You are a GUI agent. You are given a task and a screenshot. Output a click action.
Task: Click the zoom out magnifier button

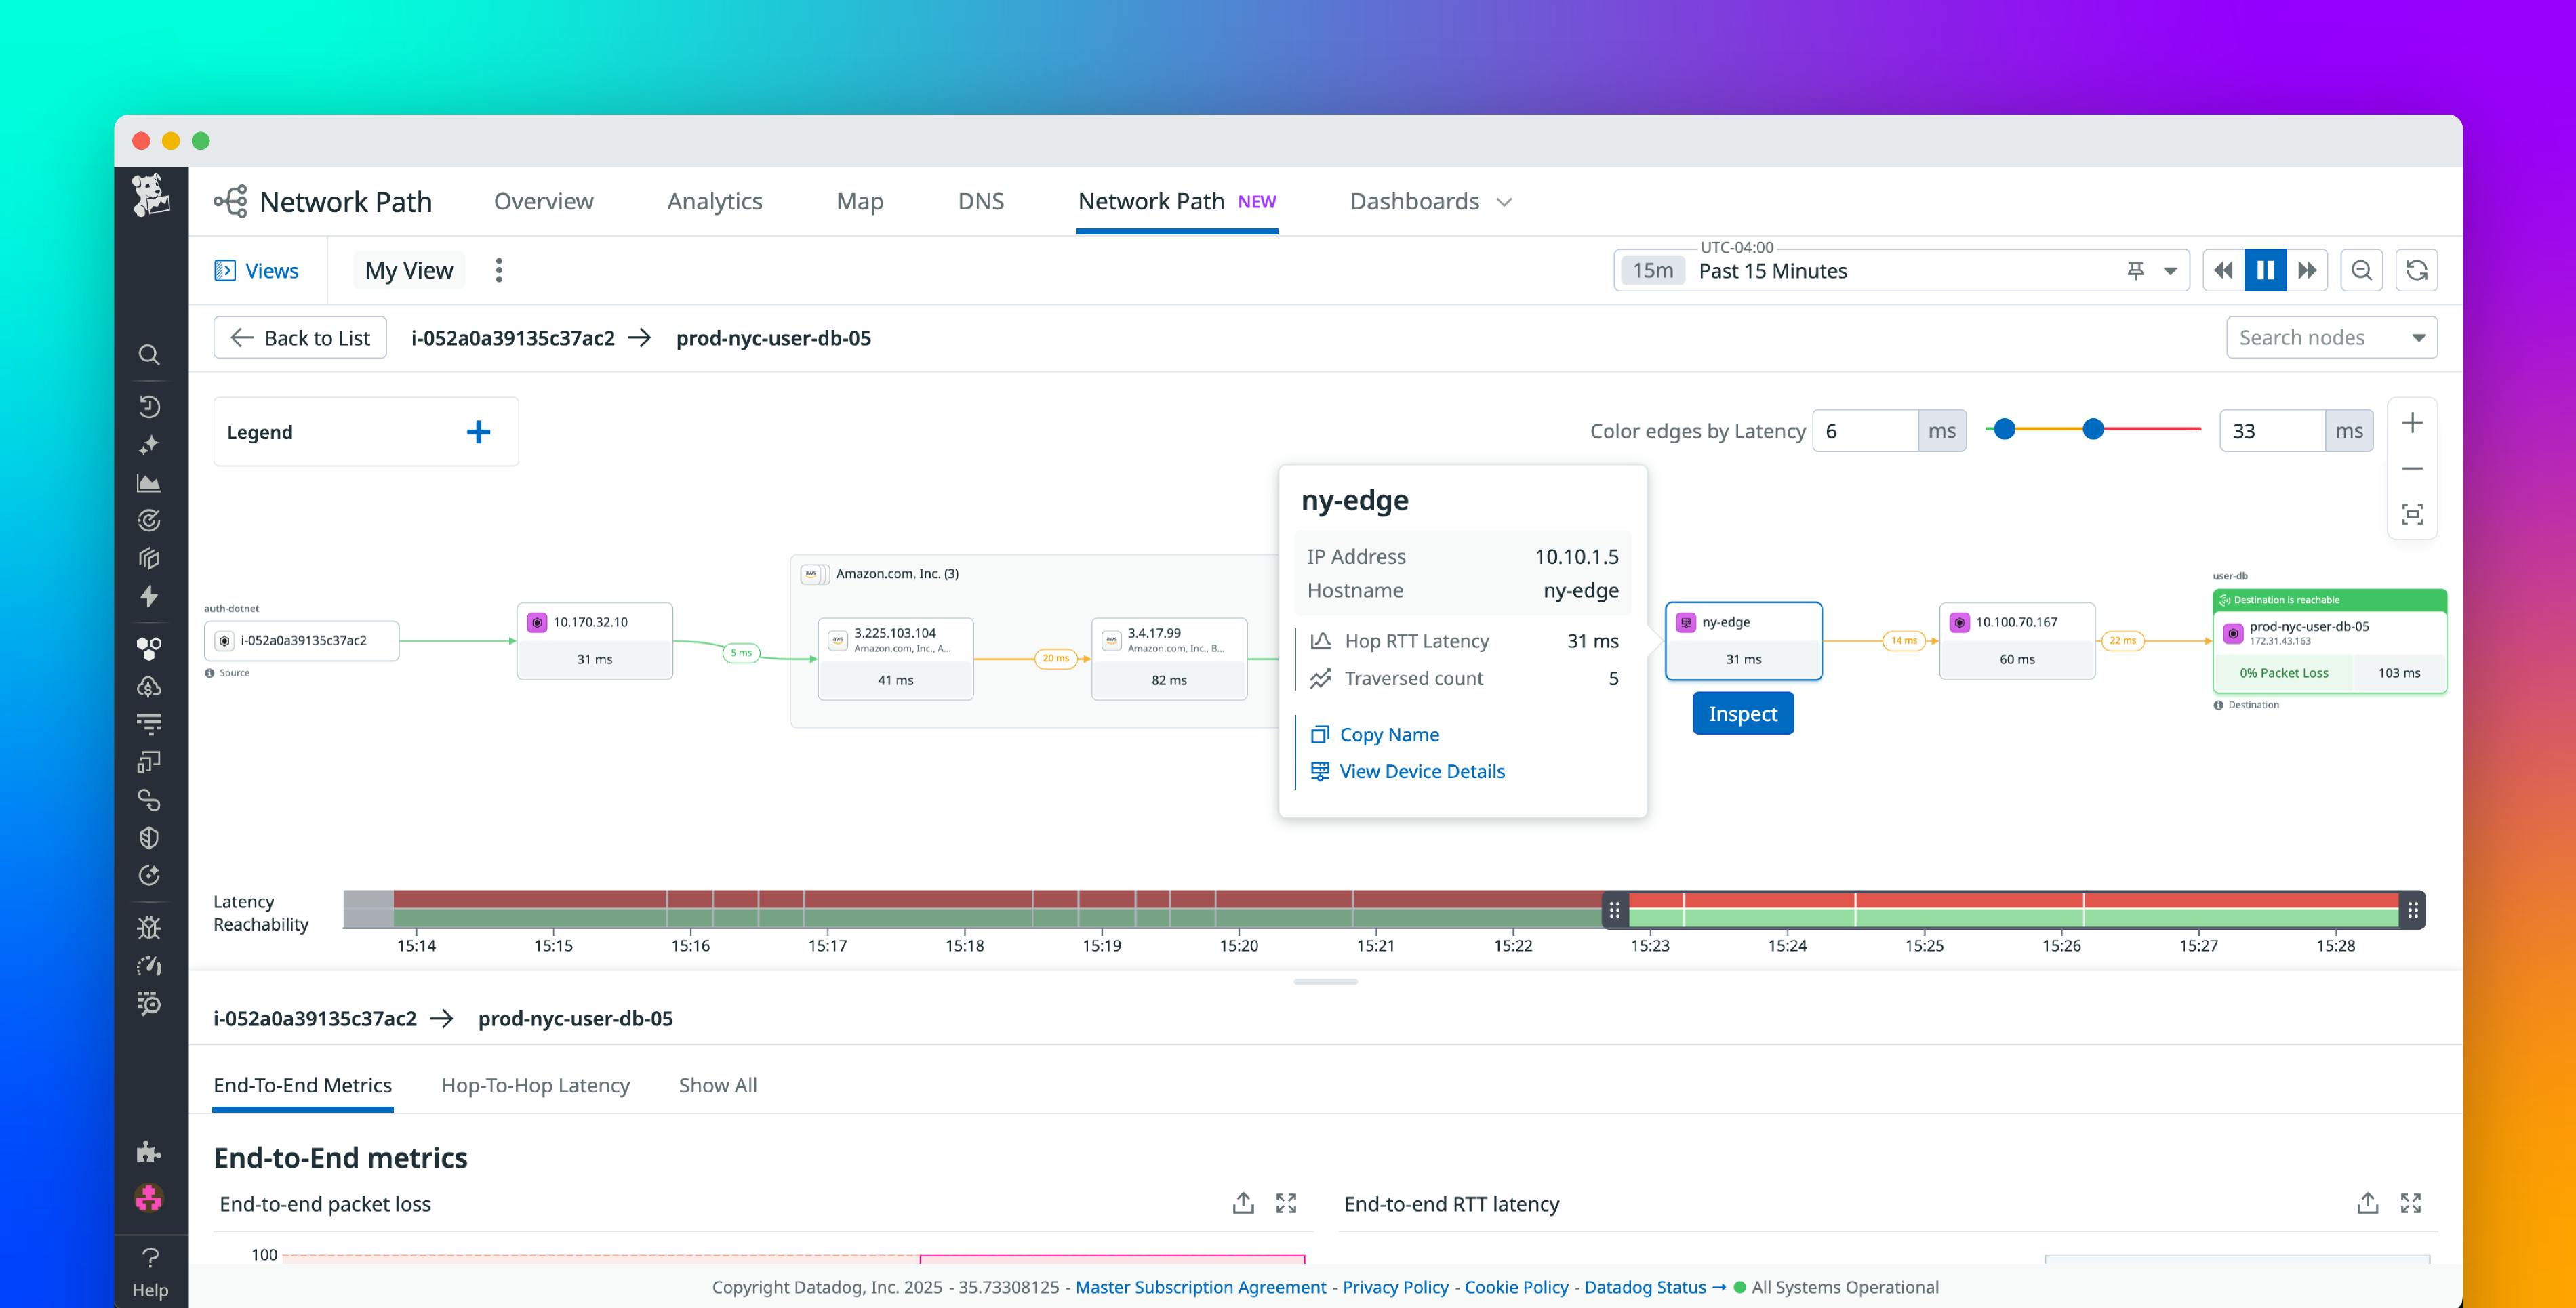click(2362, 270)
